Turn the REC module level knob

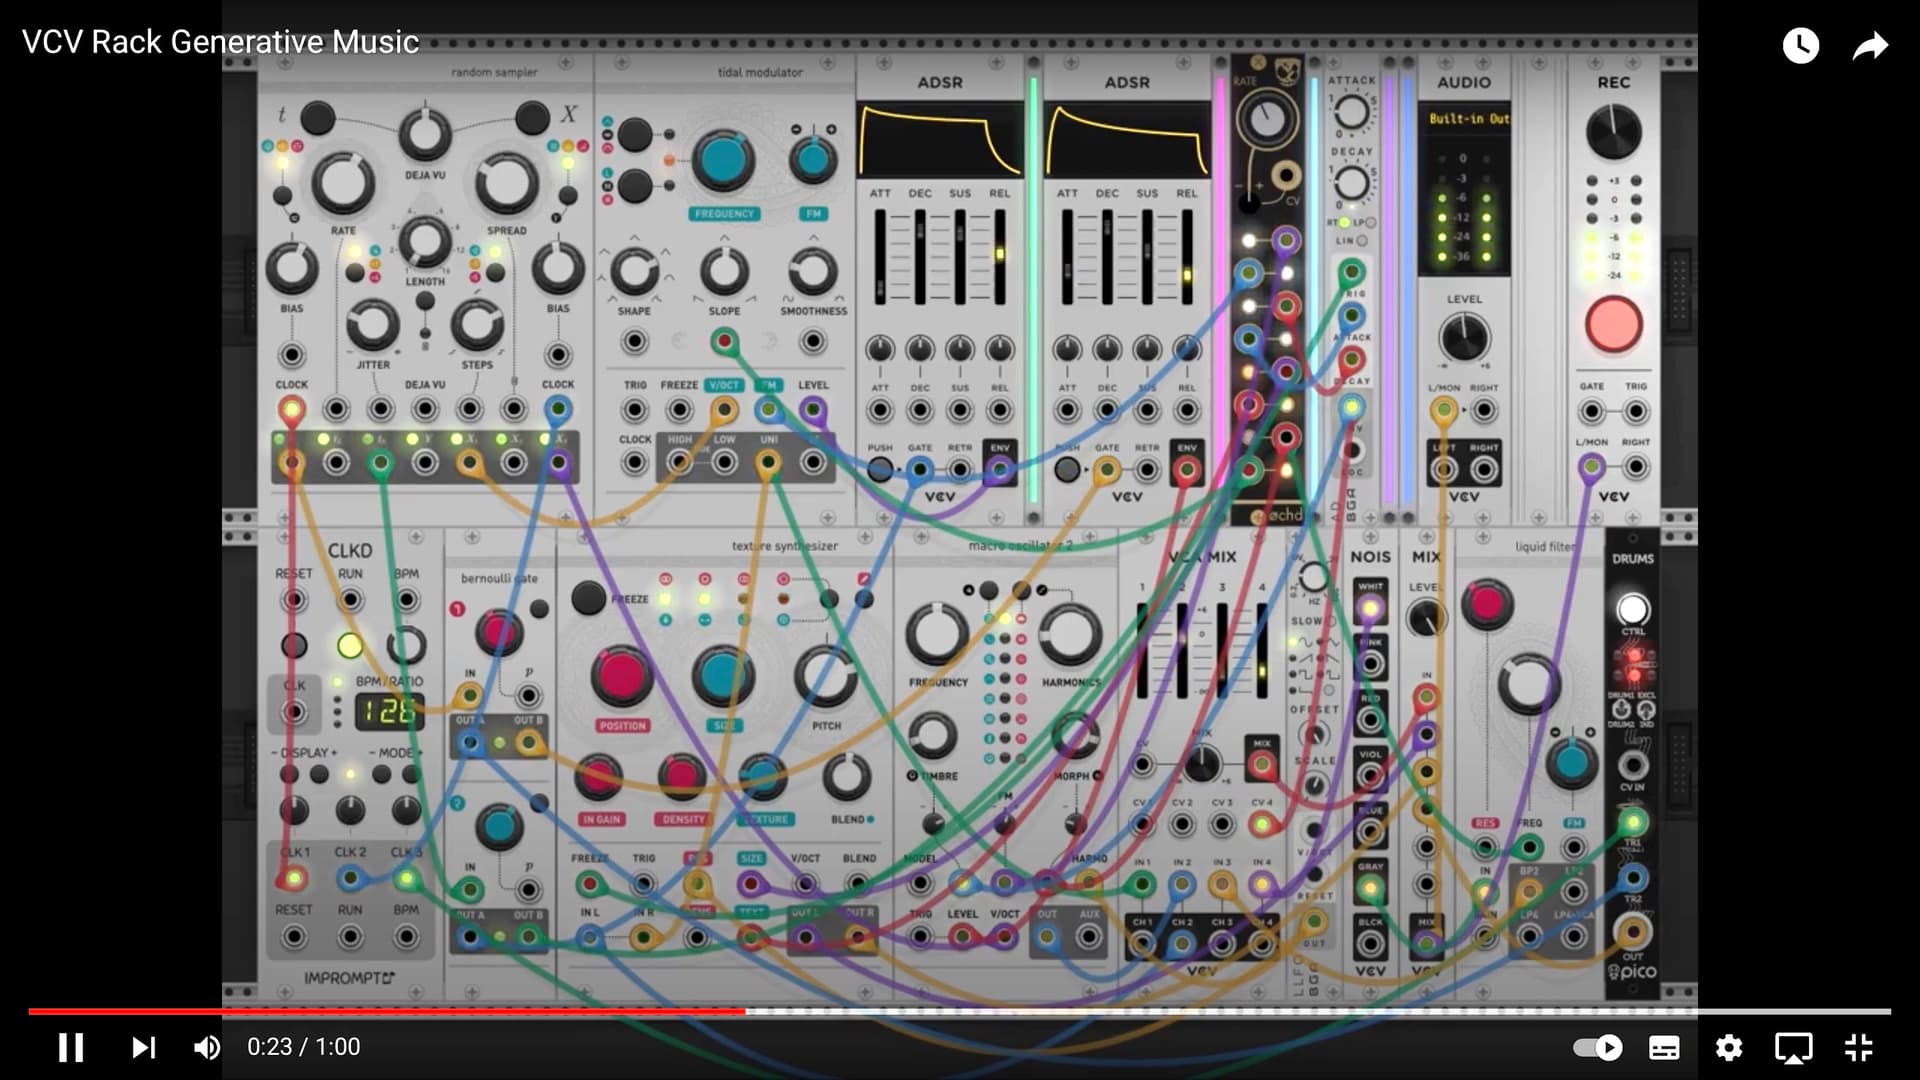coord(1613,132)
